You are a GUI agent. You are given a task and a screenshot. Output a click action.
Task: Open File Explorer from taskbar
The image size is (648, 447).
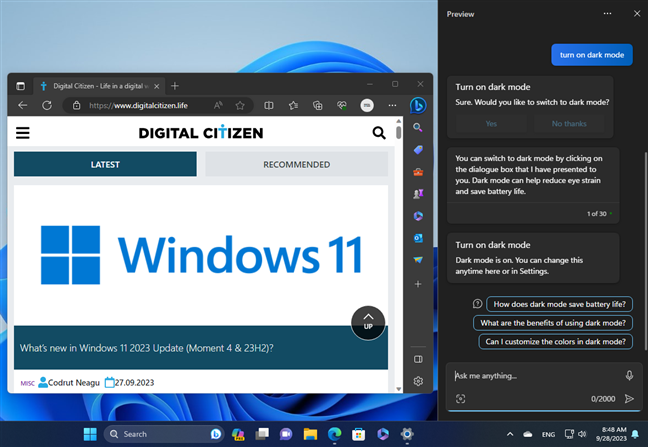310,434
